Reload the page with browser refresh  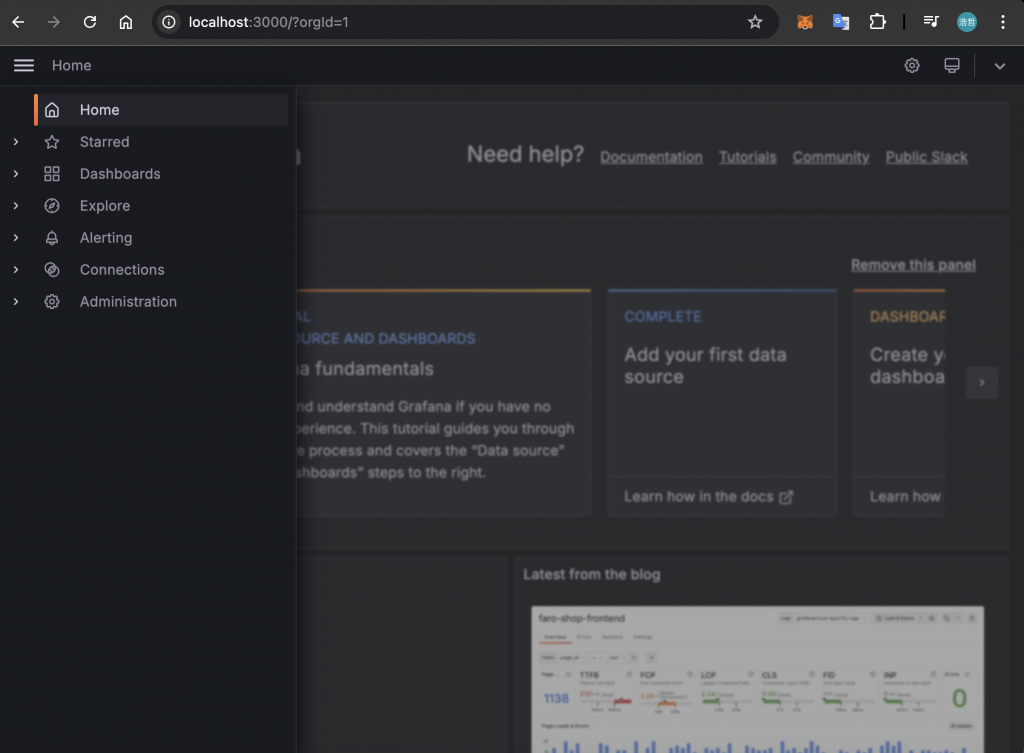[89, 22]
